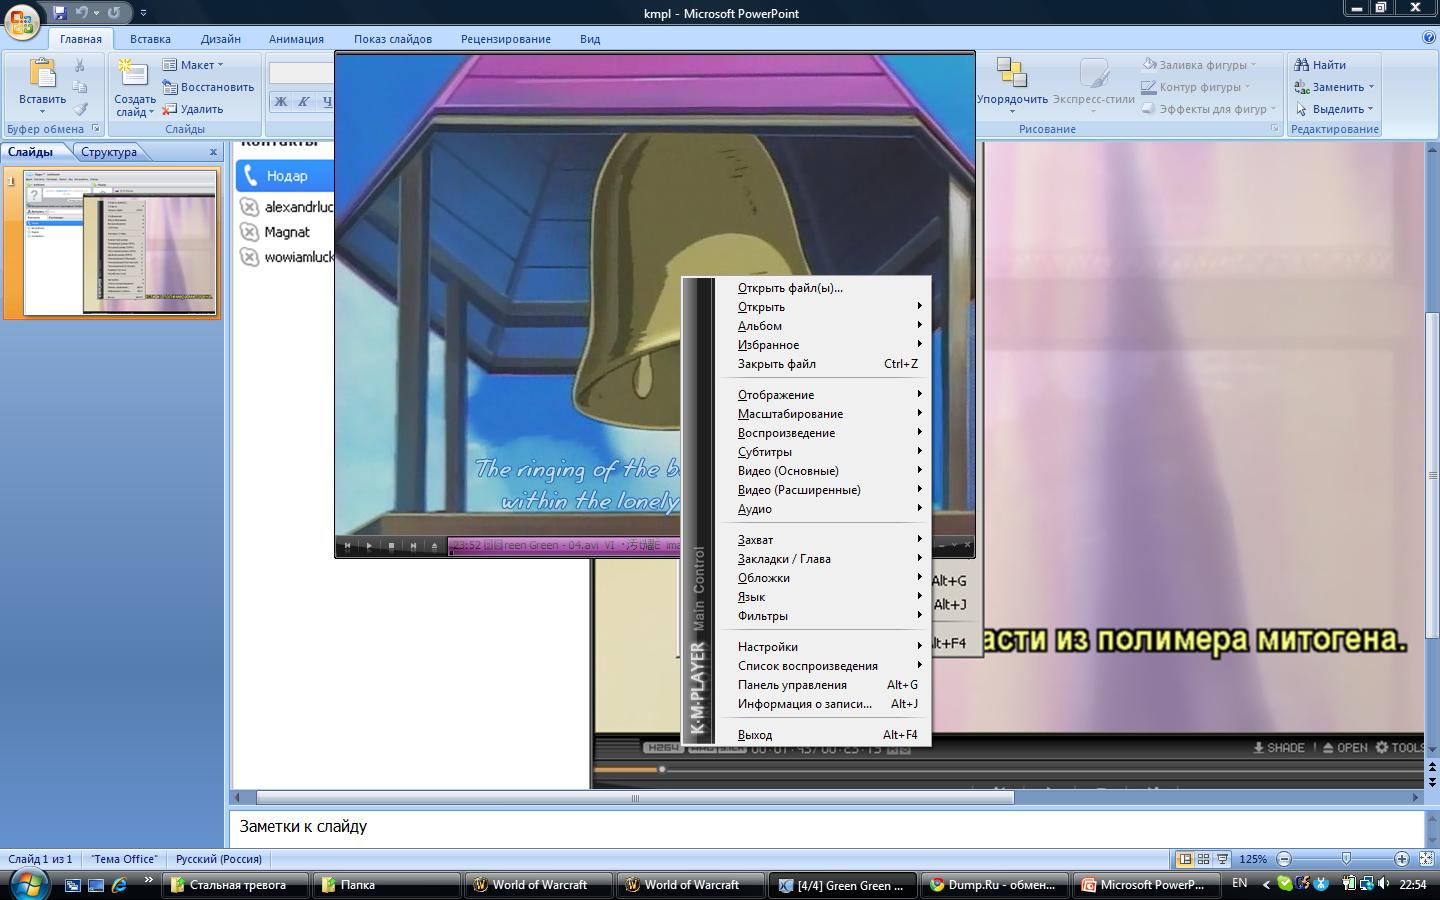
Task: Switch to Green Green KMPlayer taskbar button
Action: 842,885
